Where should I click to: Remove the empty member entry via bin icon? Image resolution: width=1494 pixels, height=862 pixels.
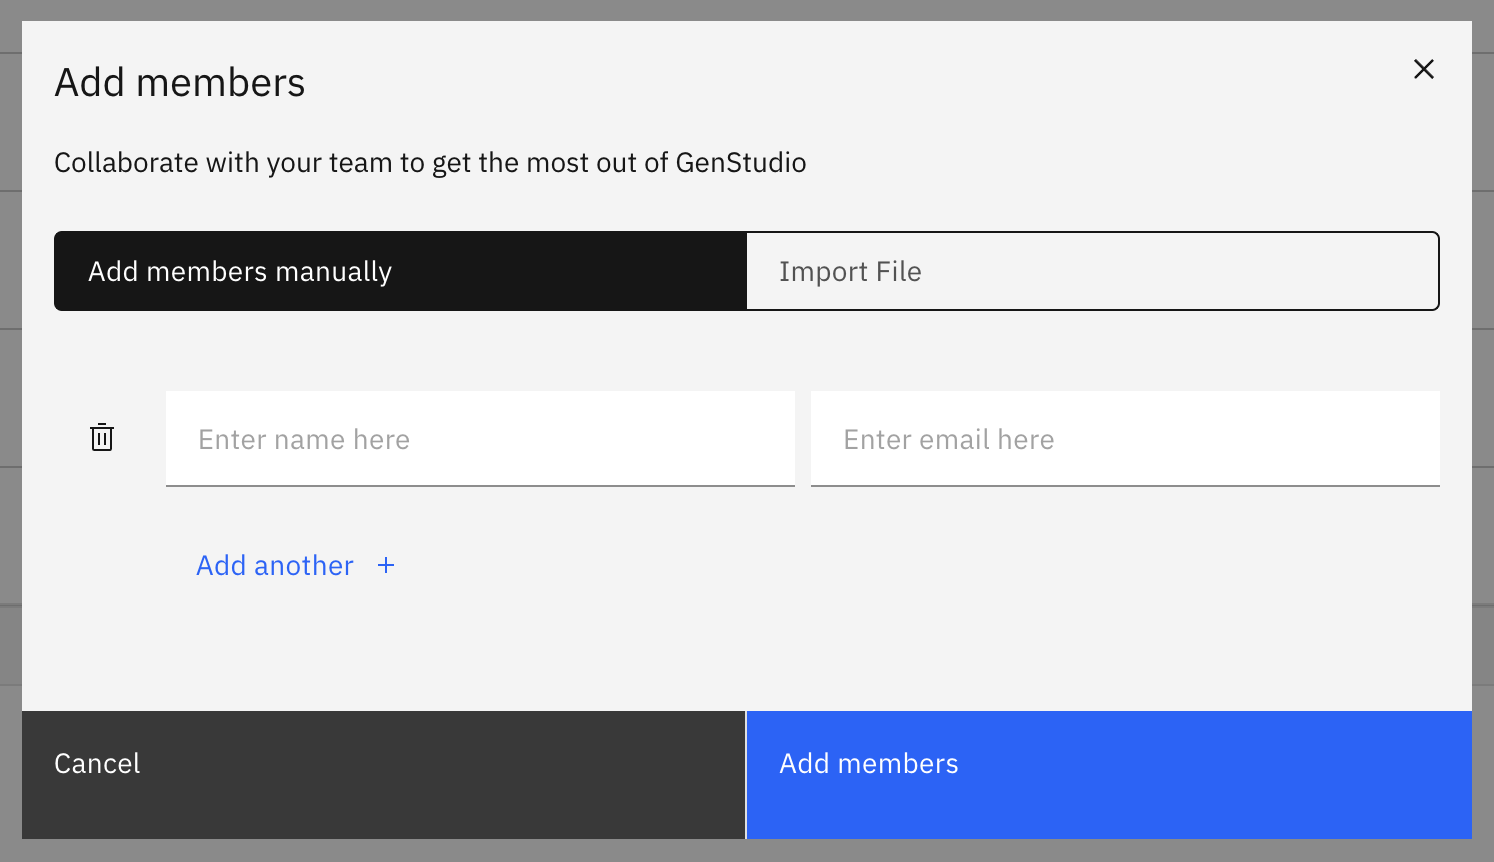pyautogui.click(x=102, y=438)
